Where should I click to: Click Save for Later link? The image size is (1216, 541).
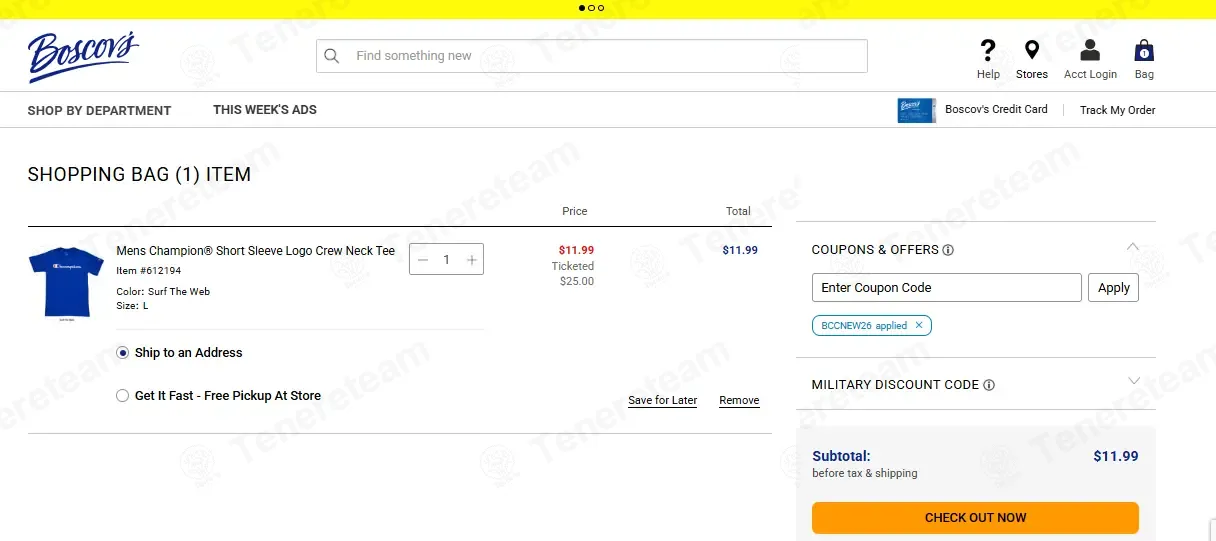tap(662, 400)
